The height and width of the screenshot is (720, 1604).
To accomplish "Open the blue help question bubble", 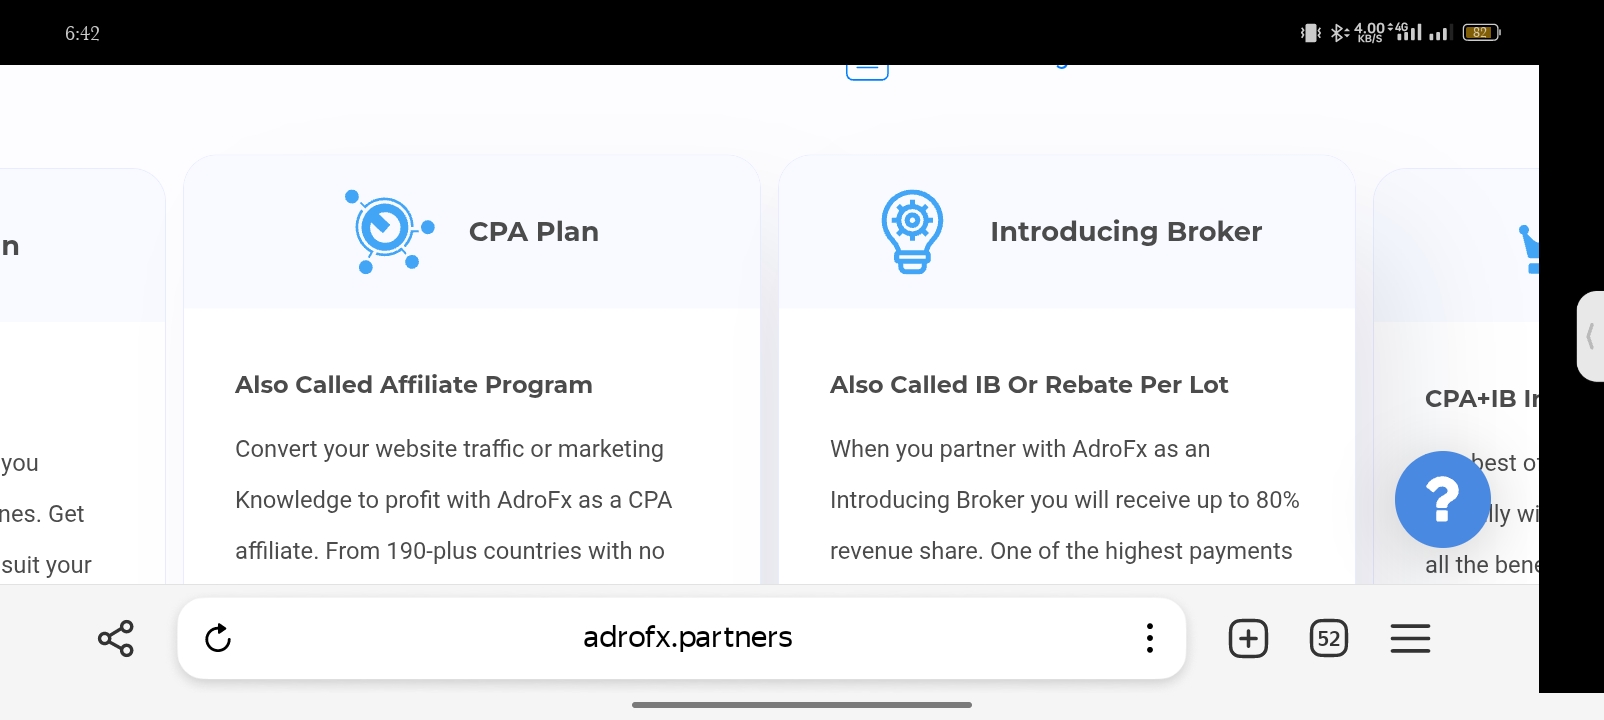I will coord(1442,499).
